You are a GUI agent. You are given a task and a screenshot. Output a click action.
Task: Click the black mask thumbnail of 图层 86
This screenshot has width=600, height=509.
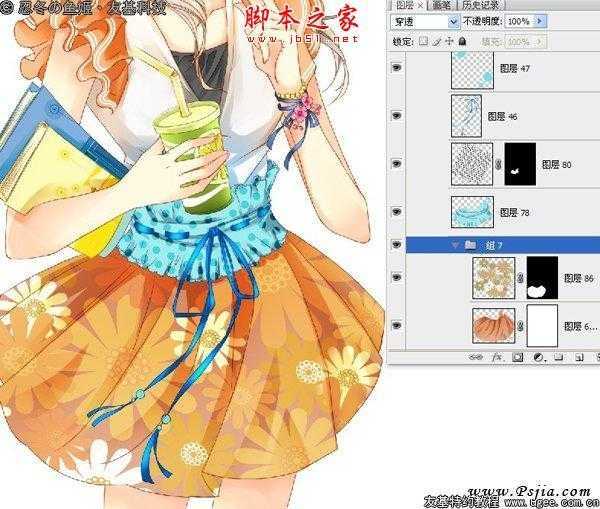[542, 279]
